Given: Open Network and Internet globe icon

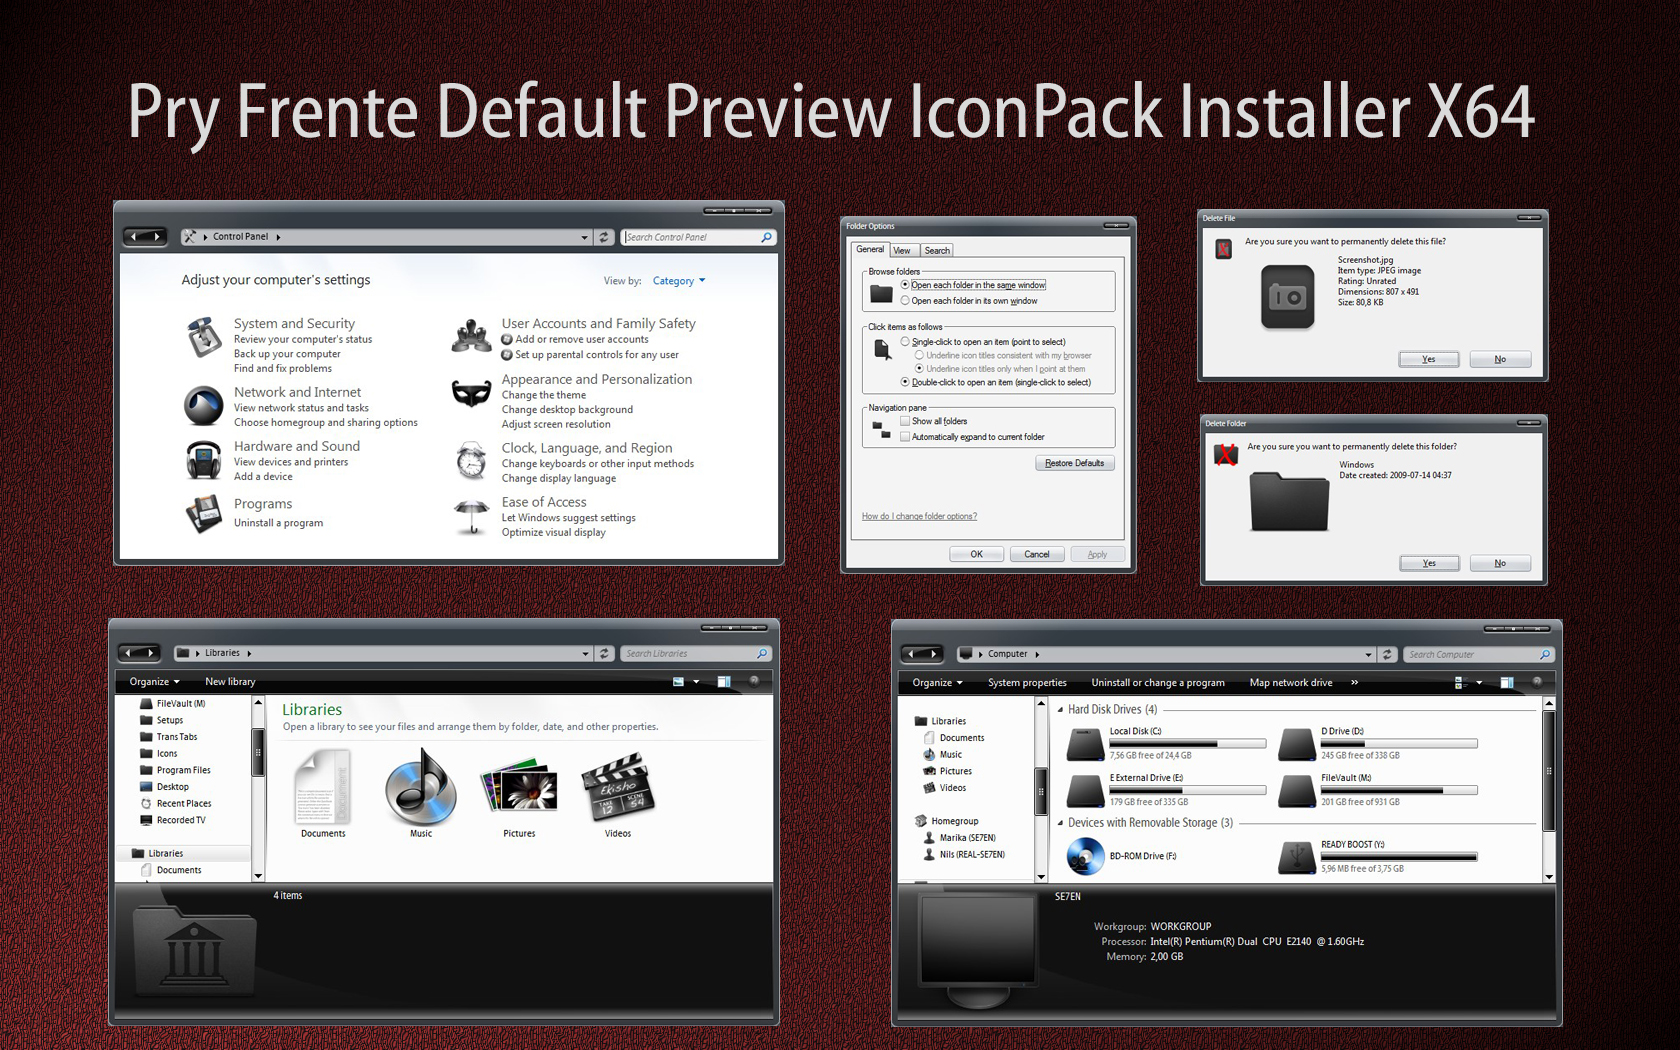Looking at the screenshot, I should coord(203,406).
